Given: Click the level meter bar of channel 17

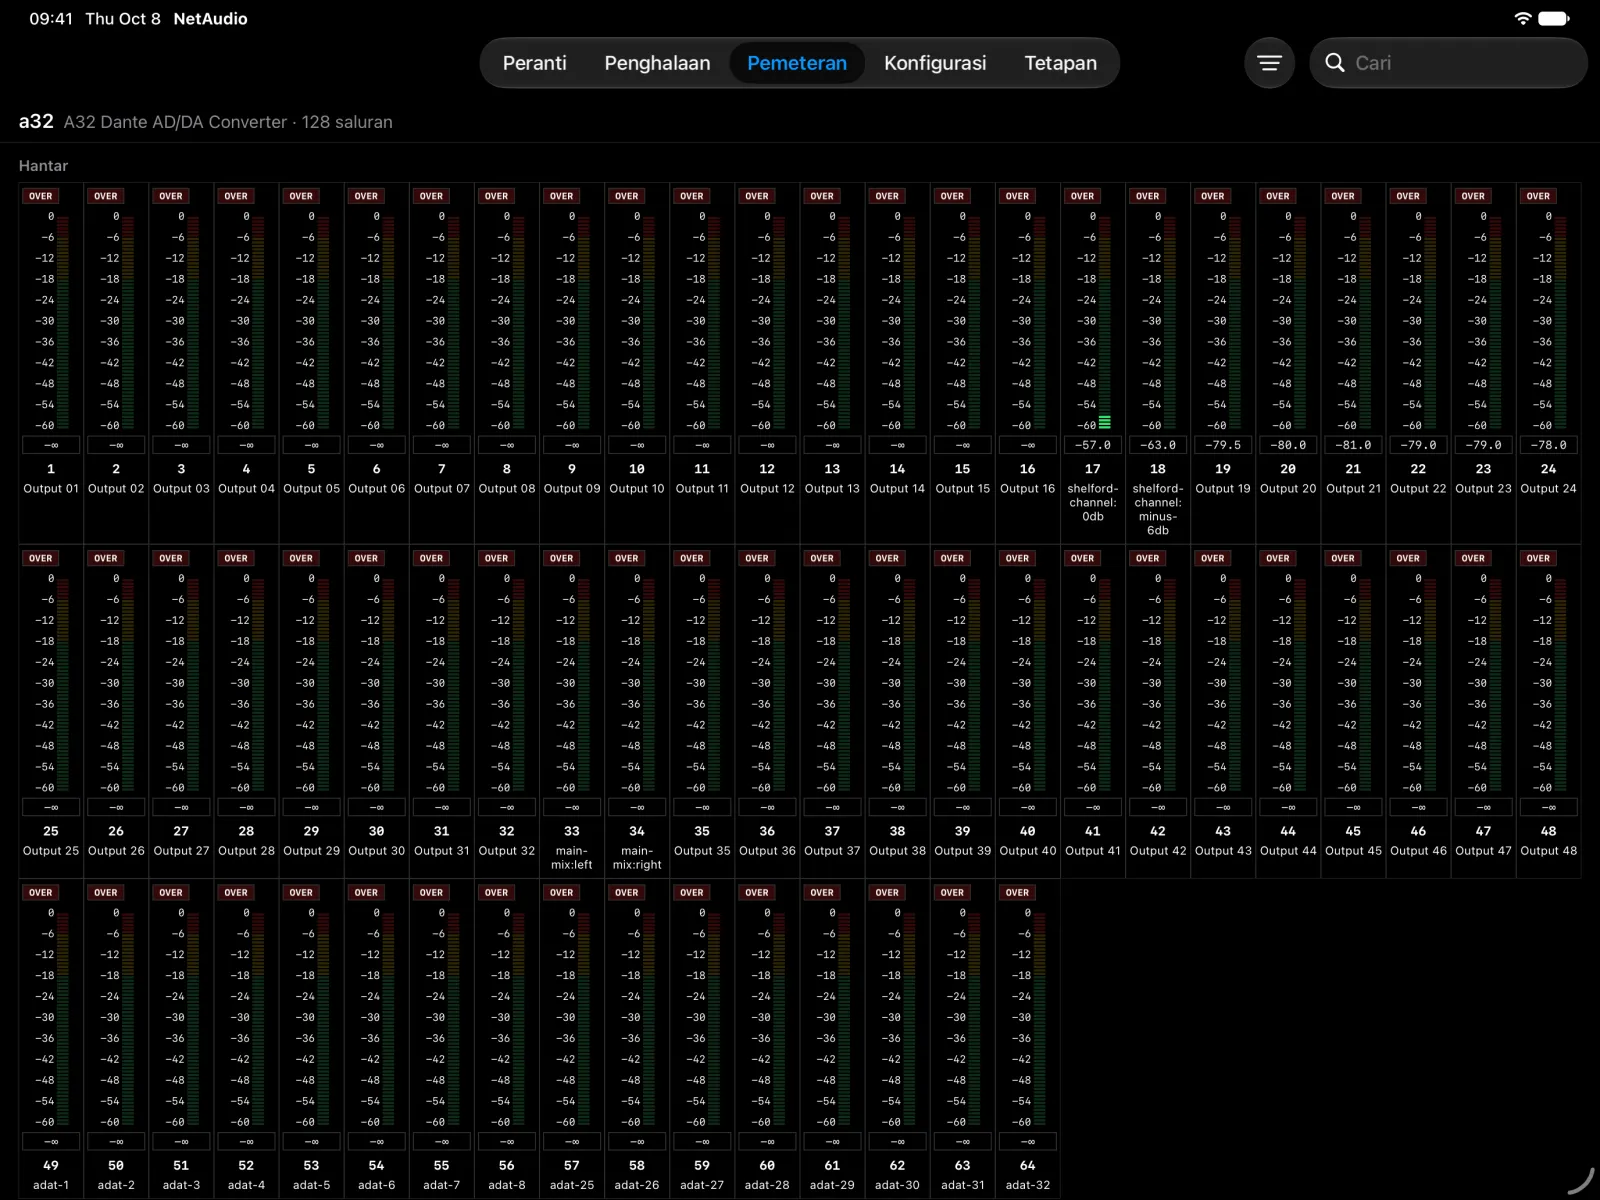Looking at the screenshot, I should coord(1105,320).
